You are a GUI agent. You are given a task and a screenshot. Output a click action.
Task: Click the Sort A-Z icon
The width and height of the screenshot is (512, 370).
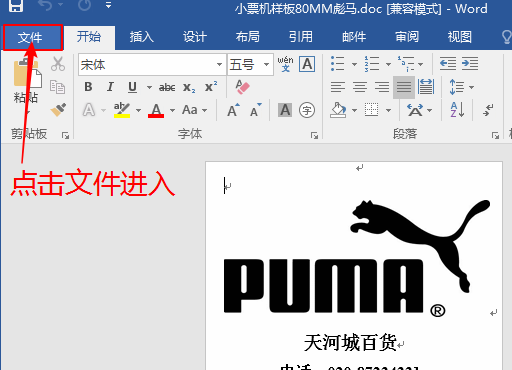pos(458,110)
